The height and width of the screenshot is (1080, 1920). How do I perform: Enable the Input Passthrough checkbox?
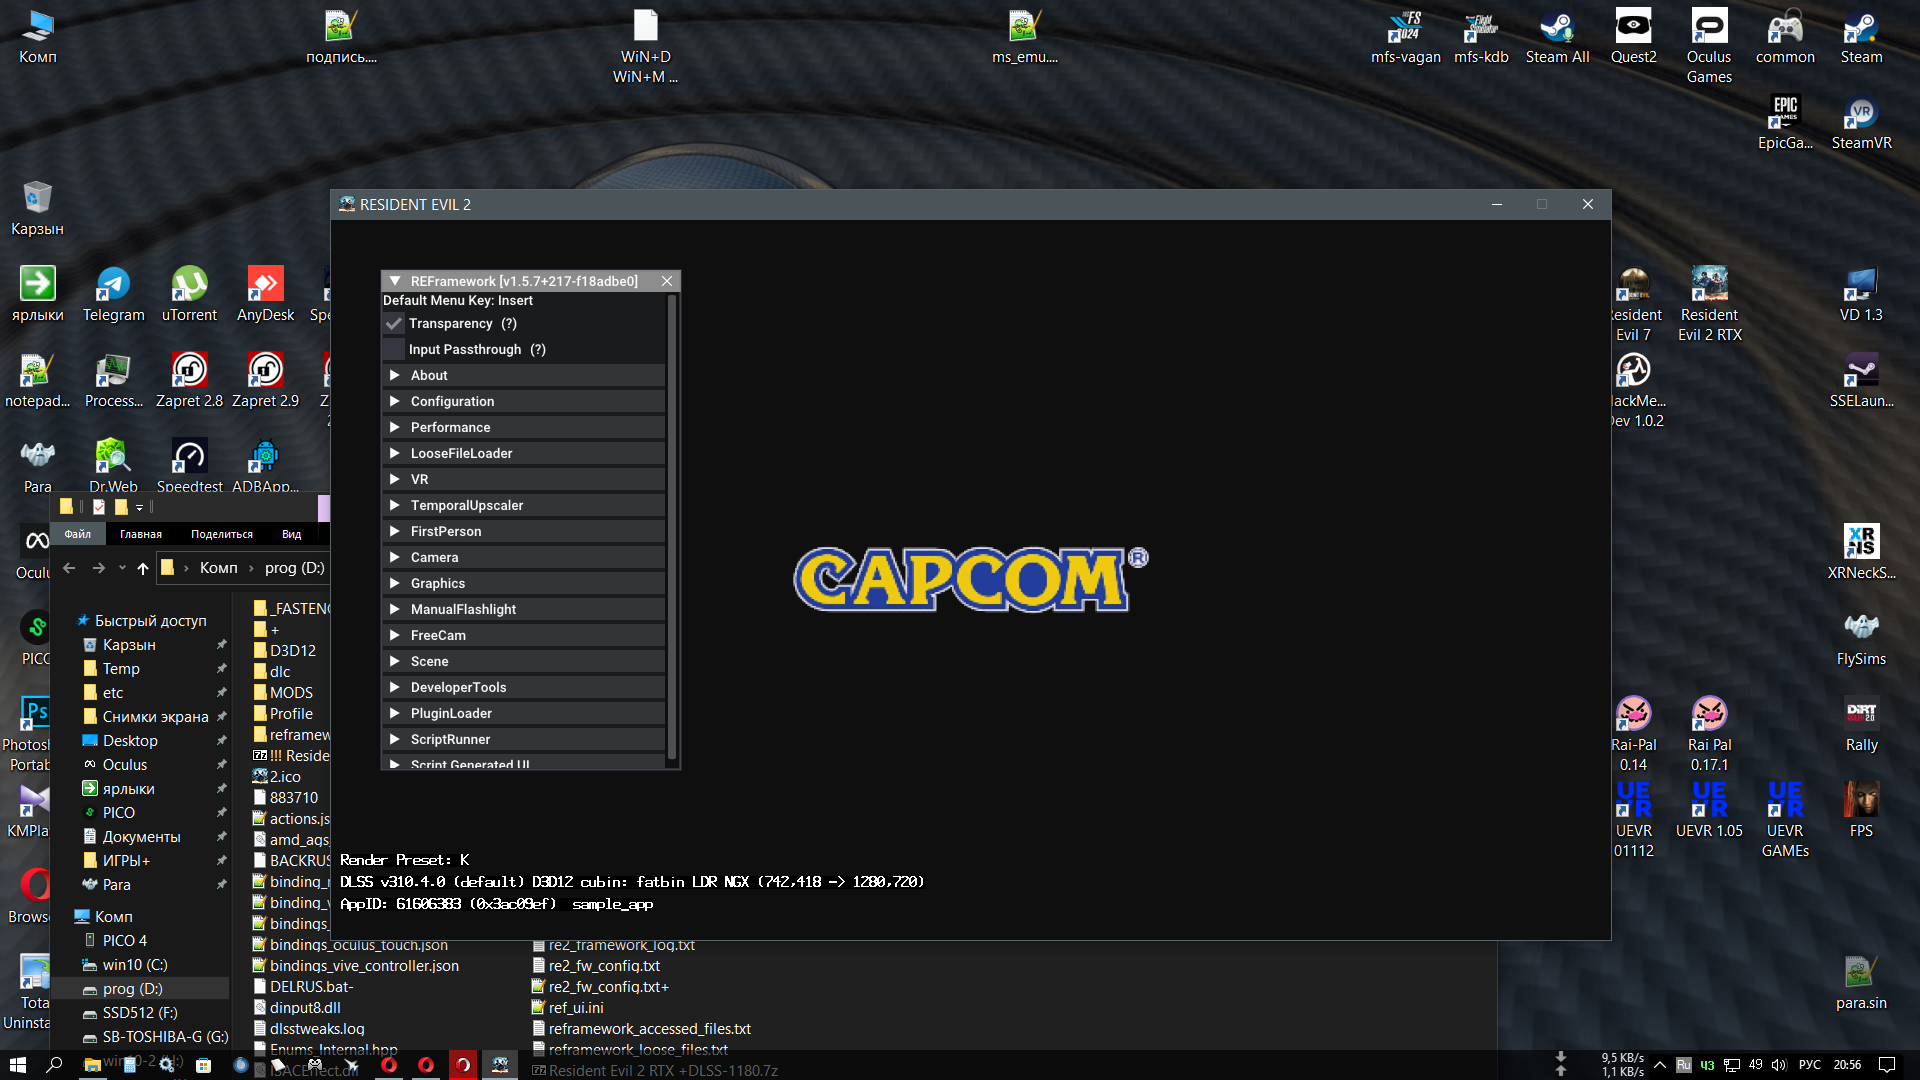tap(394, 350)
